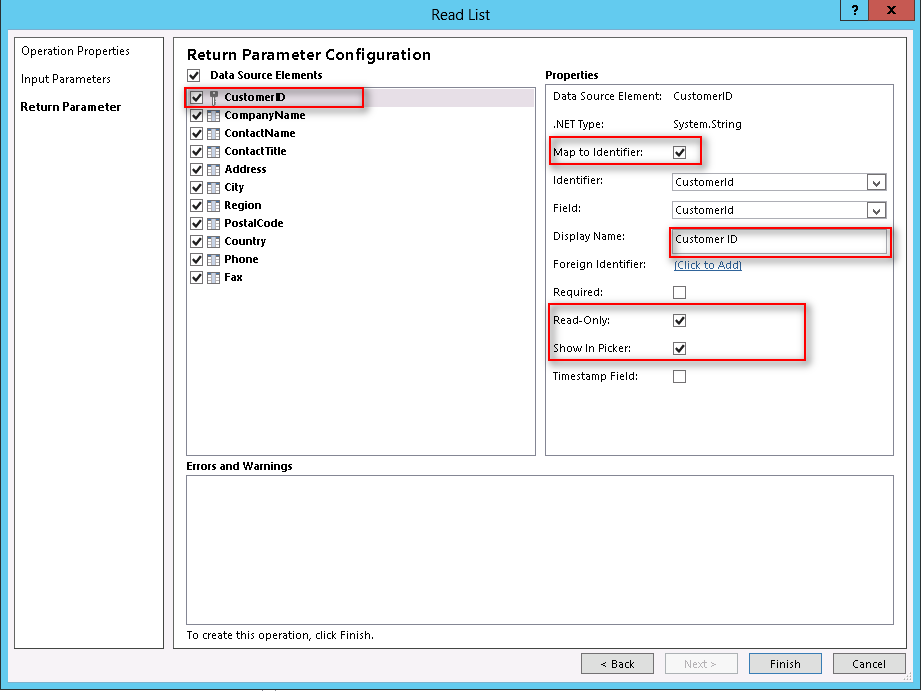Image resolution: width=921 pixels, height=691 pixels.
Task: Click the Foreign Identifier 'Click to Add' link
Action: 708,265
